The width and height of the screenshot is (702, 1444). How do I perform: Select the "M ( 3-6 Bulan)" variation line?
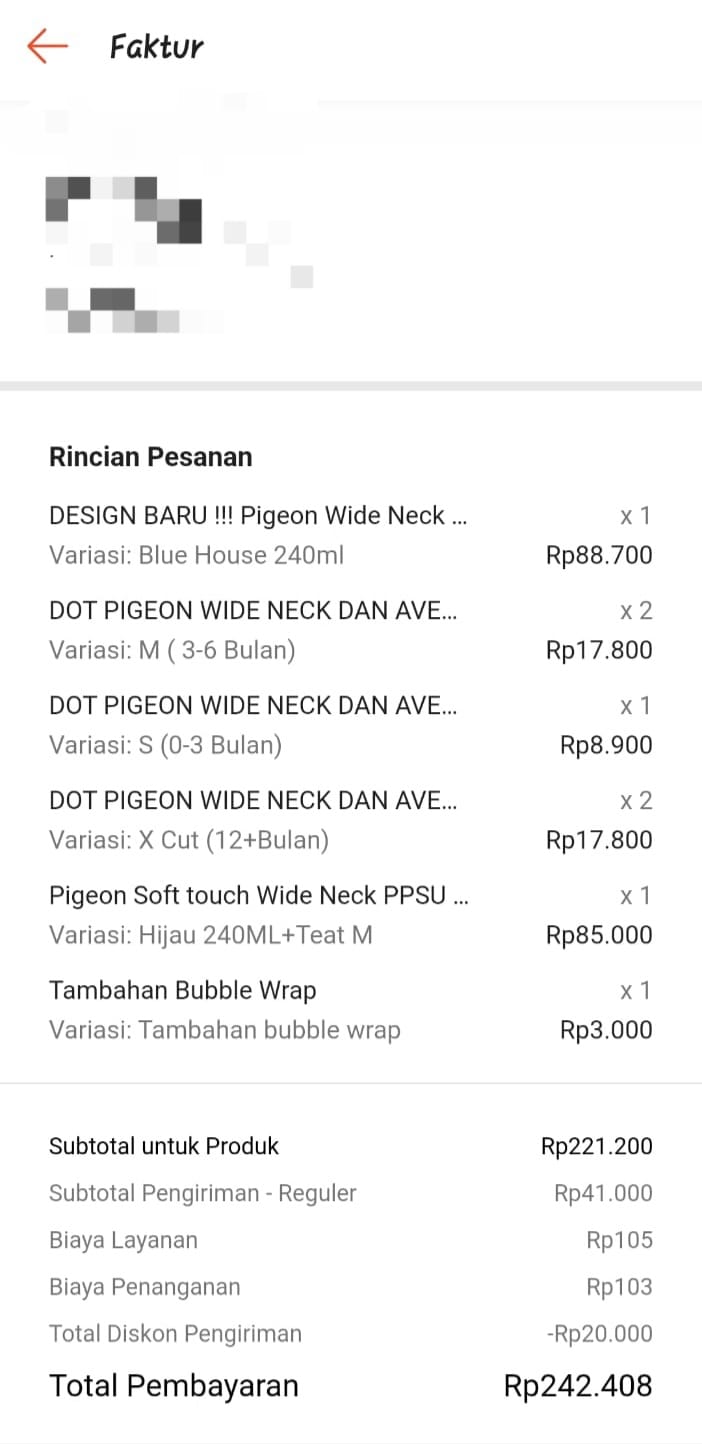click(x=172, y=650)
